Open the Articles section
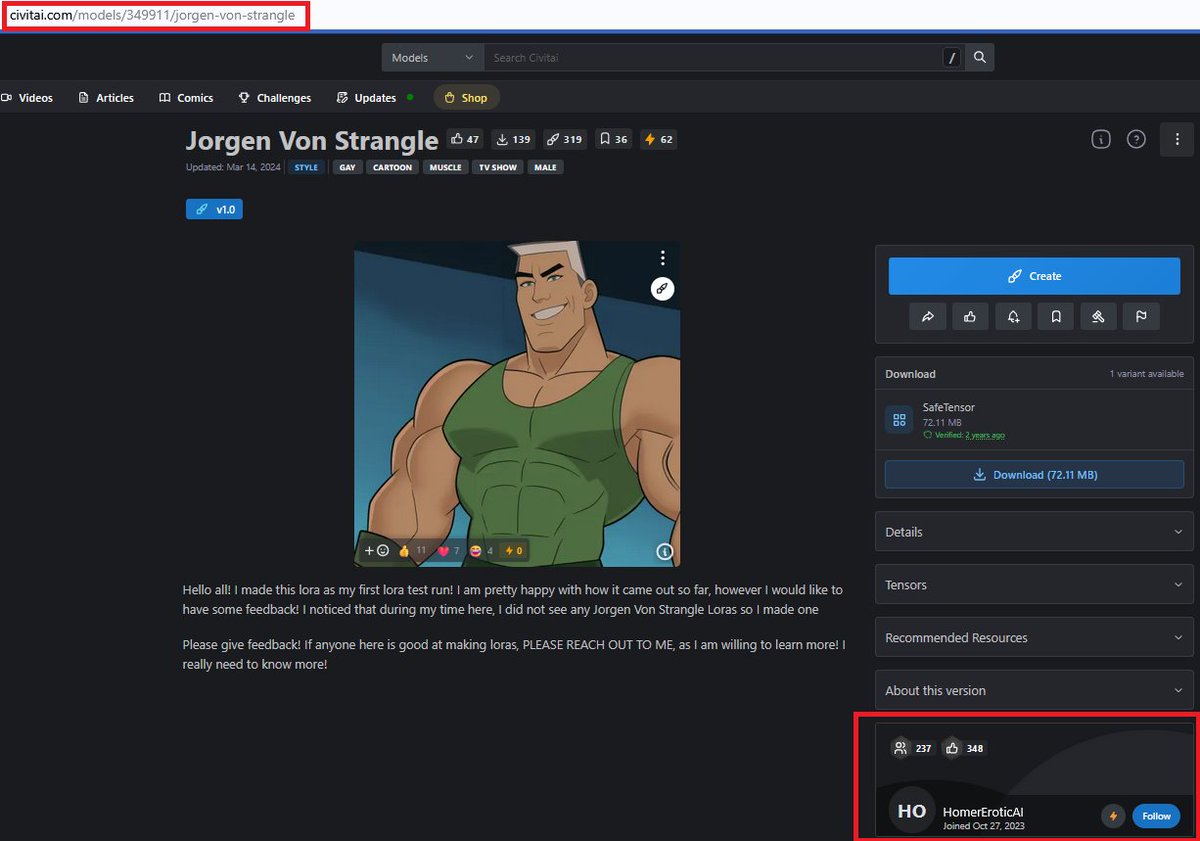The image size is (1200, 841). (106, 98)
